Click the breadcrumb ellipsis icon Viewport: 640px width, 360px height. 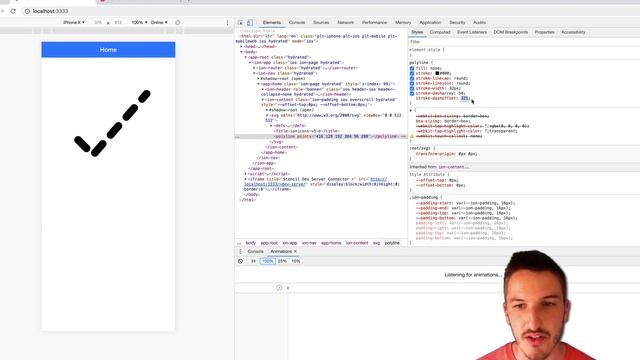click(x=239, y=243)
